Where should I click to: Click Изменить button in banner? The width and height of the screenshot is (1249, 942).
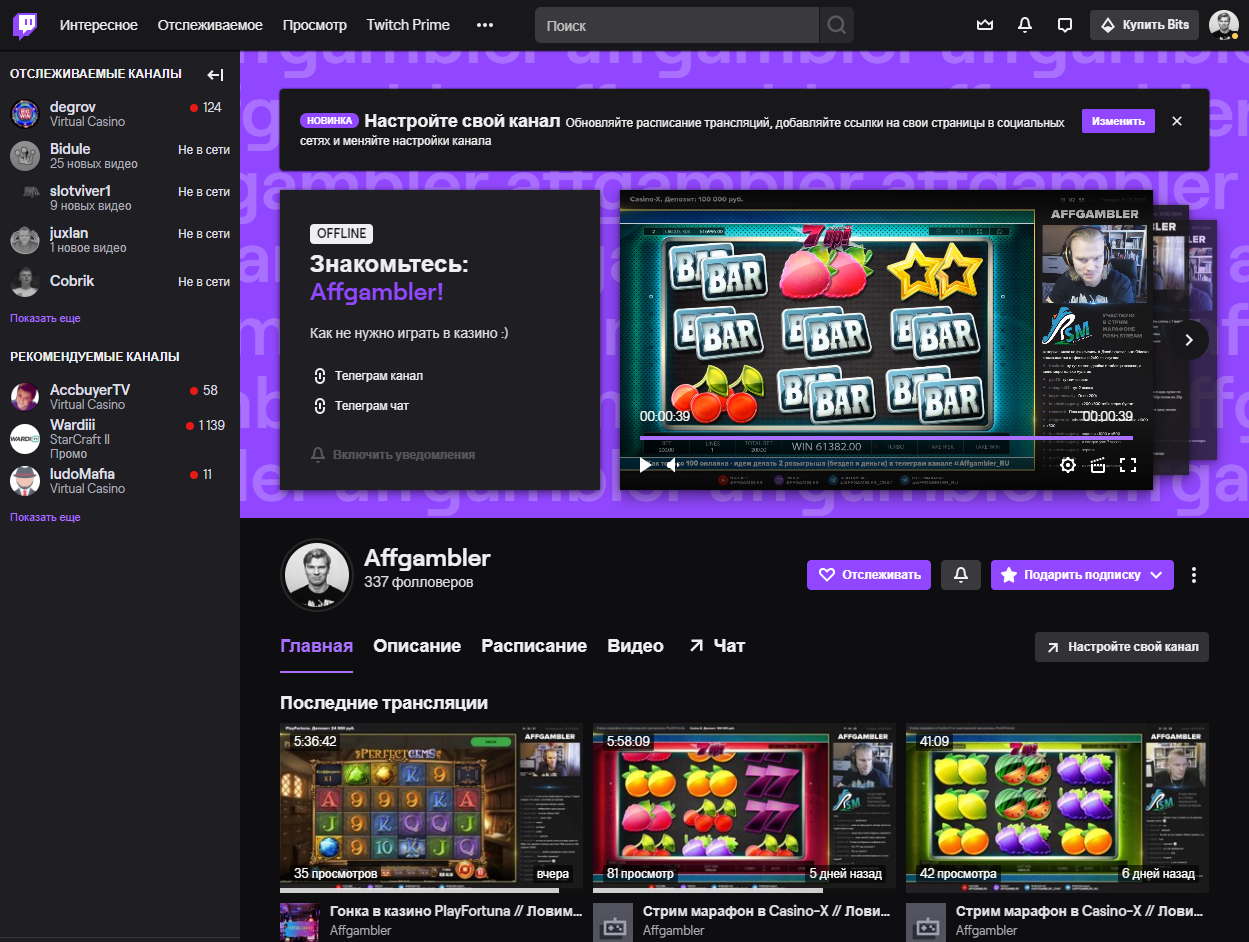1118,121
